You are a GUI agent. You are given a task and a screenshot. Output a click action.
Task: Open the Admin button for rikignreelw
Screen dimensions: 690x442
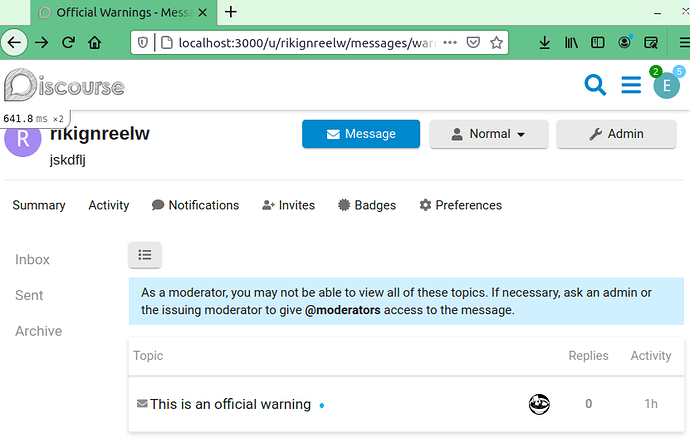click(616, 134)
